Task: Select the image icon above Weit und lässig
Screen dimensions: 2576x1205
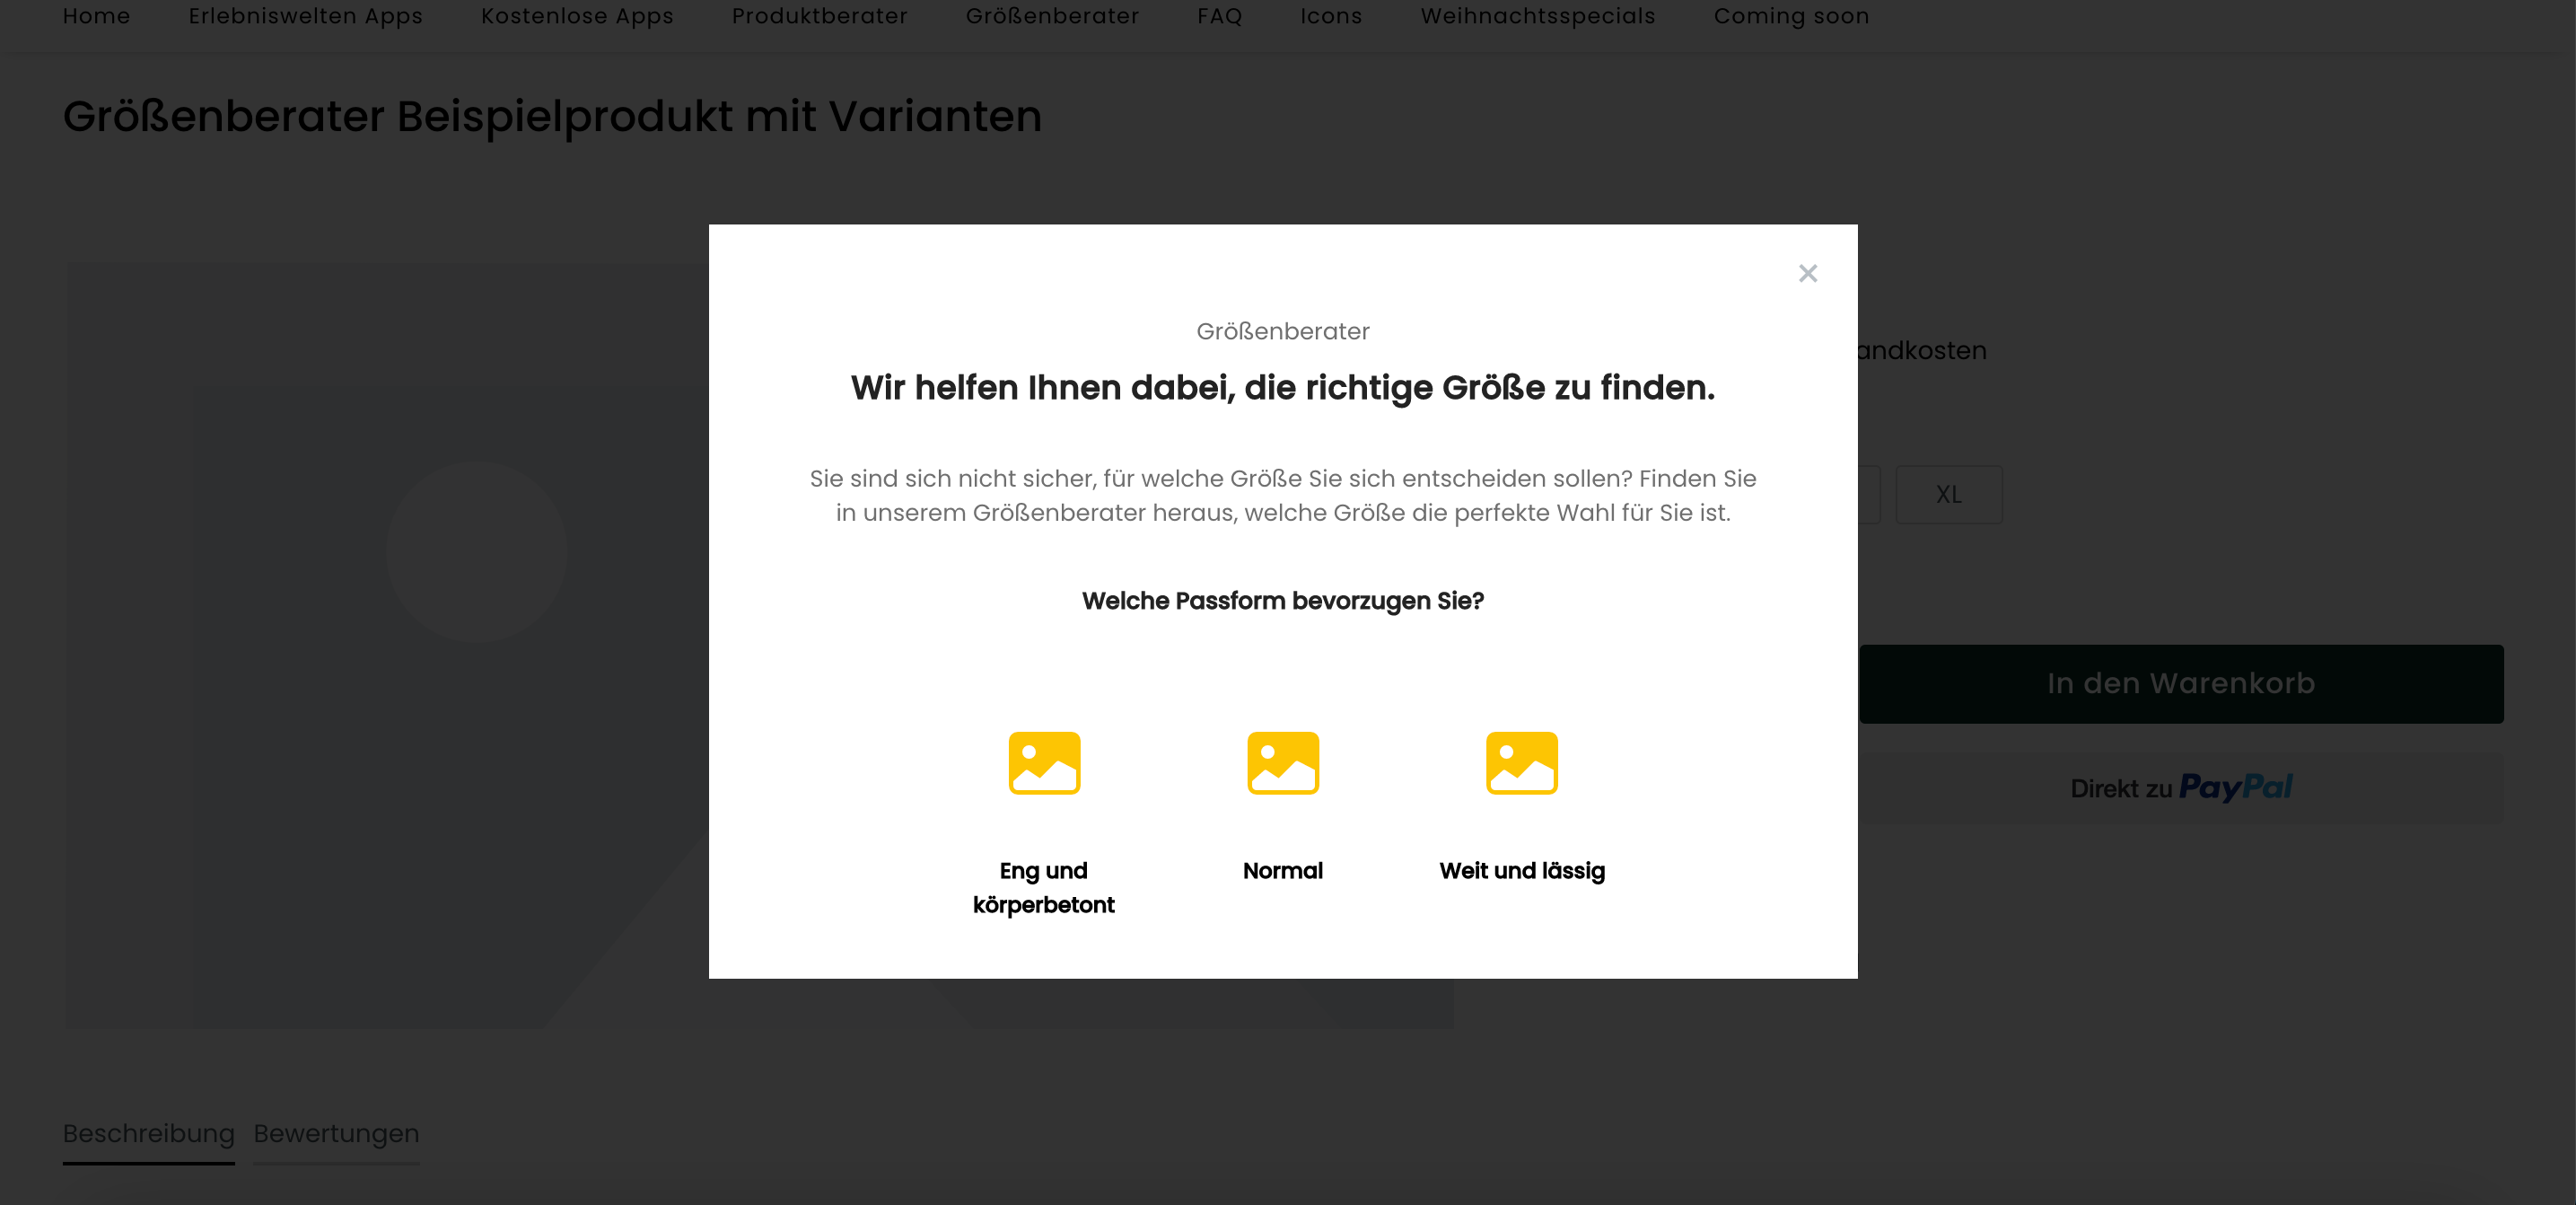Action: click(1521, 763)
